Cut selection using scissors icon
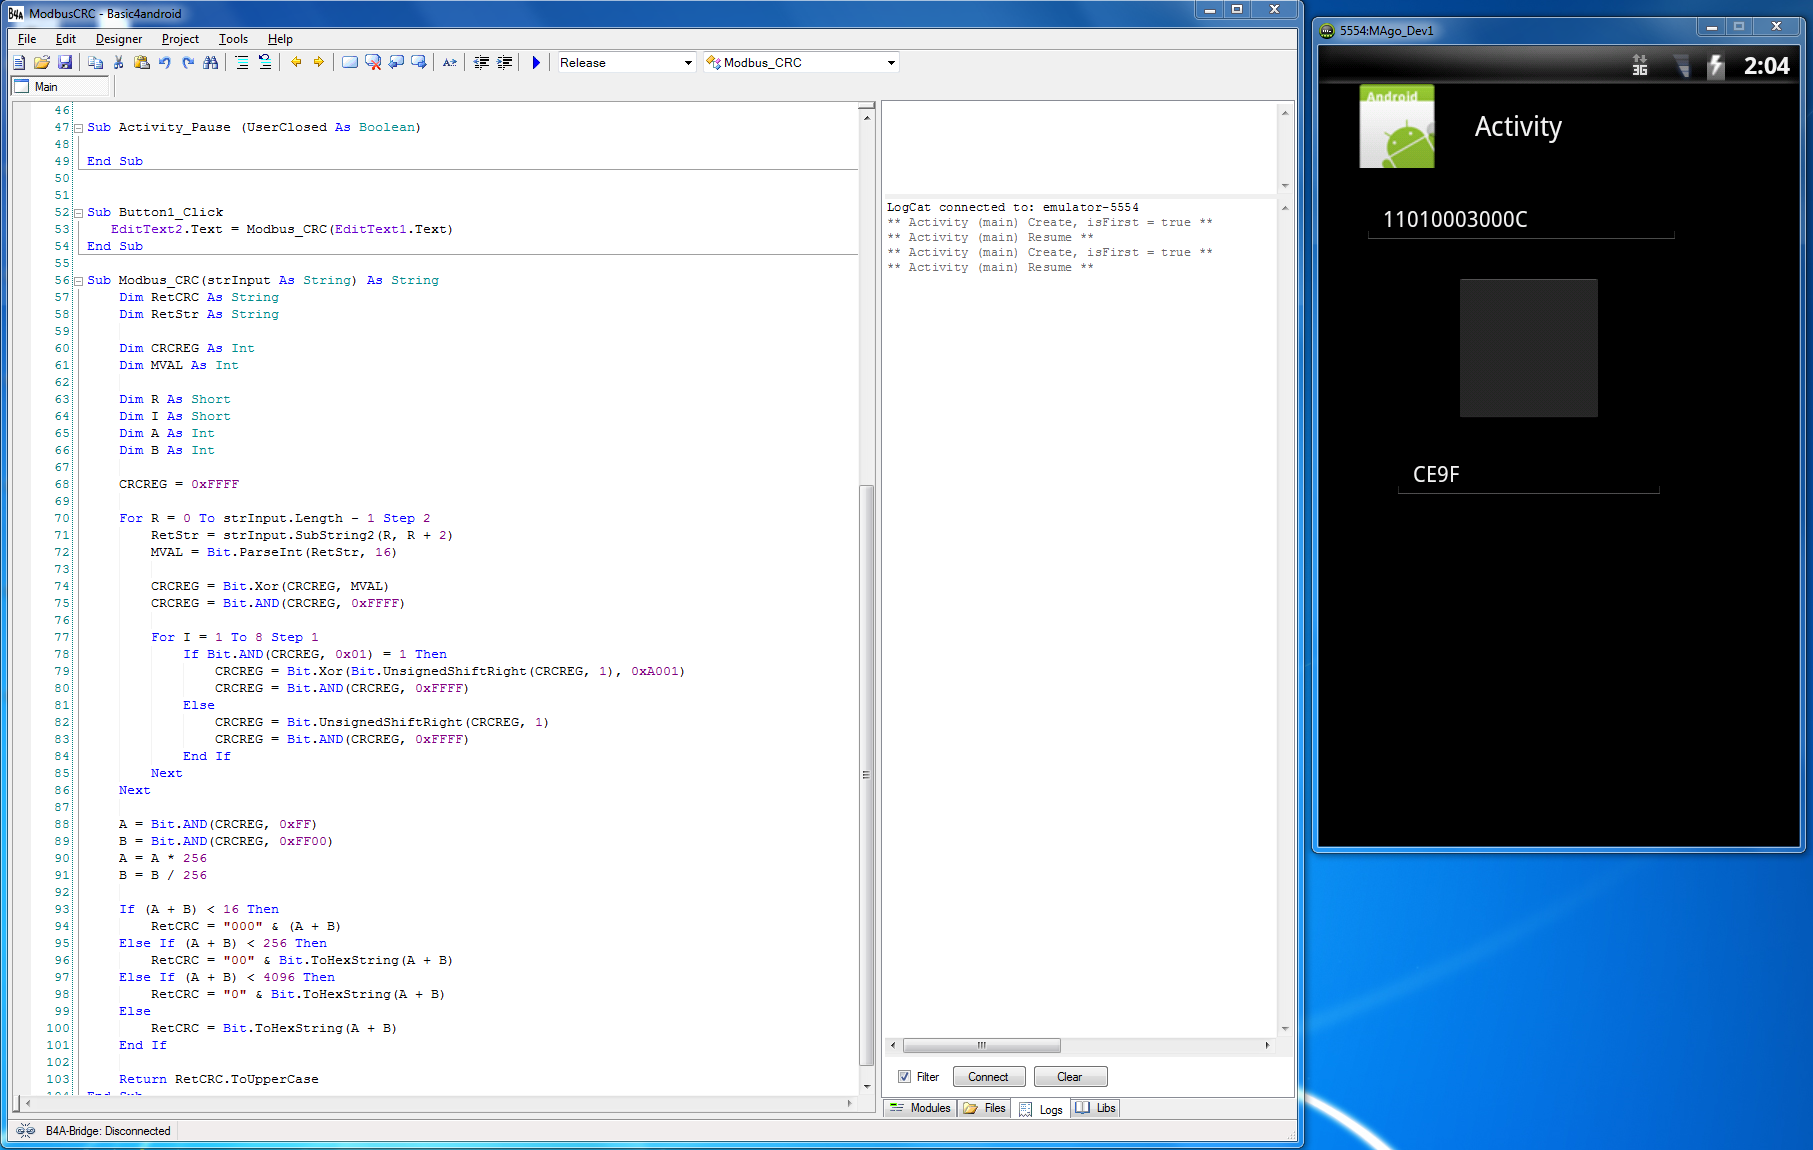 click(119, 63)
